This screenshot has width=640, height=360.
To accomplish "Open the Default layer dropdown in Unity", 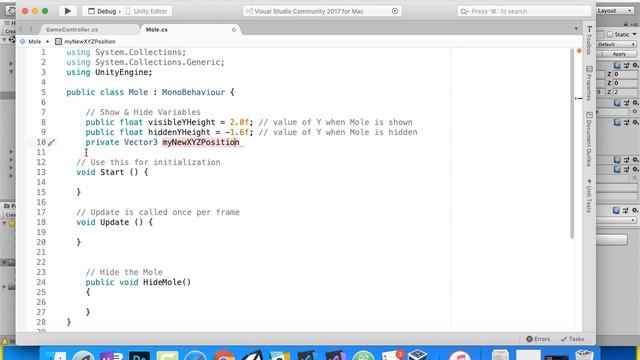I will pyautogui.click(x=616, y=44).
